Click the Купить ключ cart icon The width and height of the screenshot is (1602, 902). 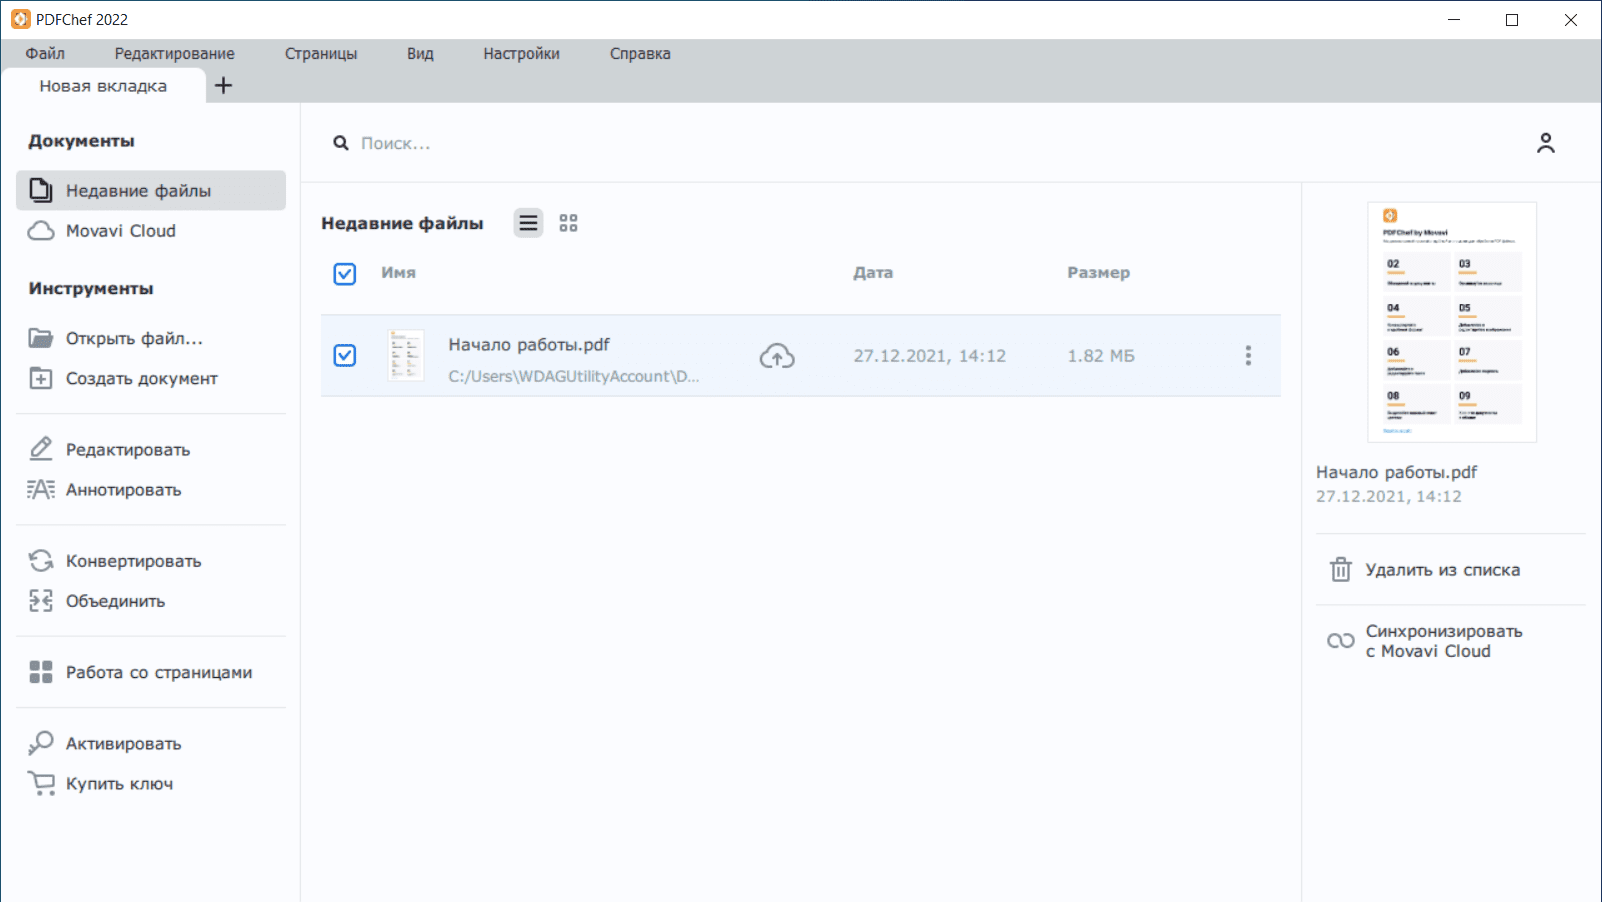41,783
